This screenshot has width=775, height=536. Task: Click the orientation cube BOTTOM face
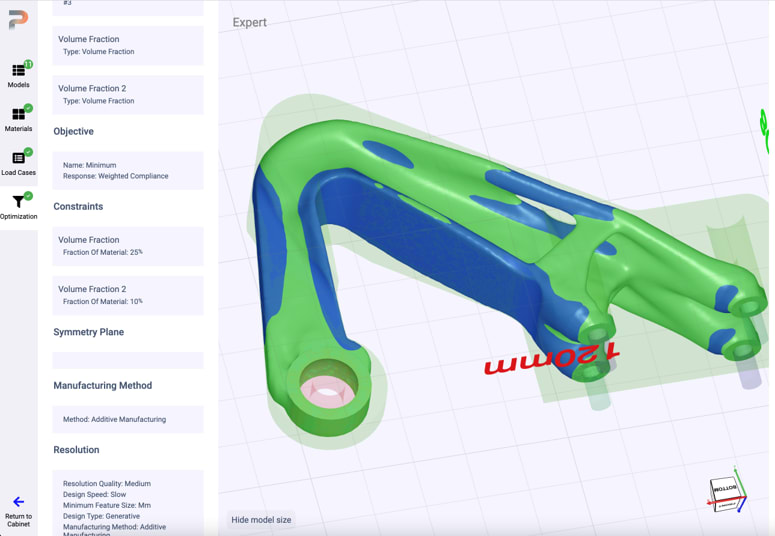tap(724, 489)
